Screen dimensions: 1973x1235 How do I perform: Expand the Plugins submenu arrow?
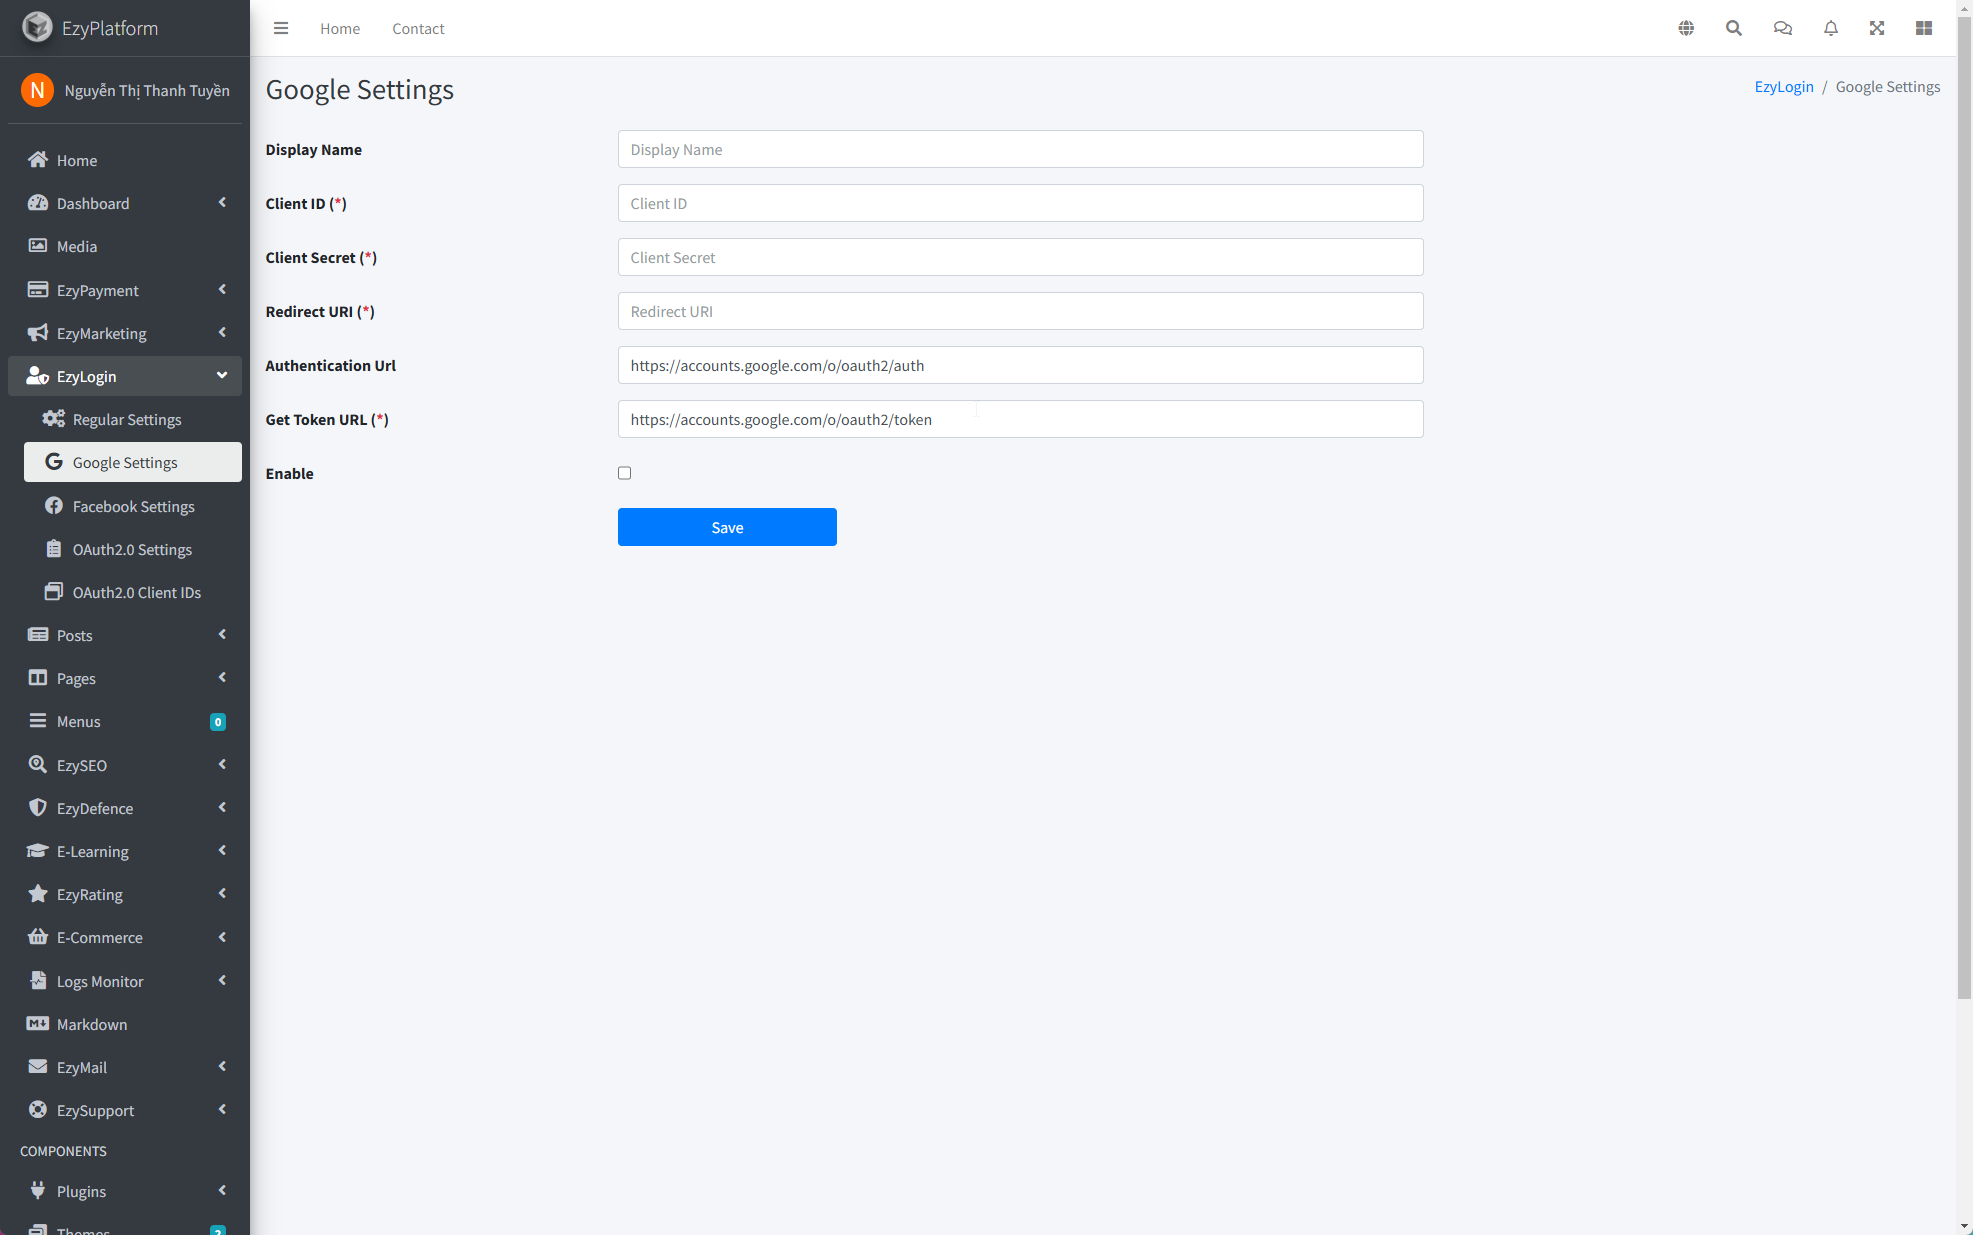222,1191
